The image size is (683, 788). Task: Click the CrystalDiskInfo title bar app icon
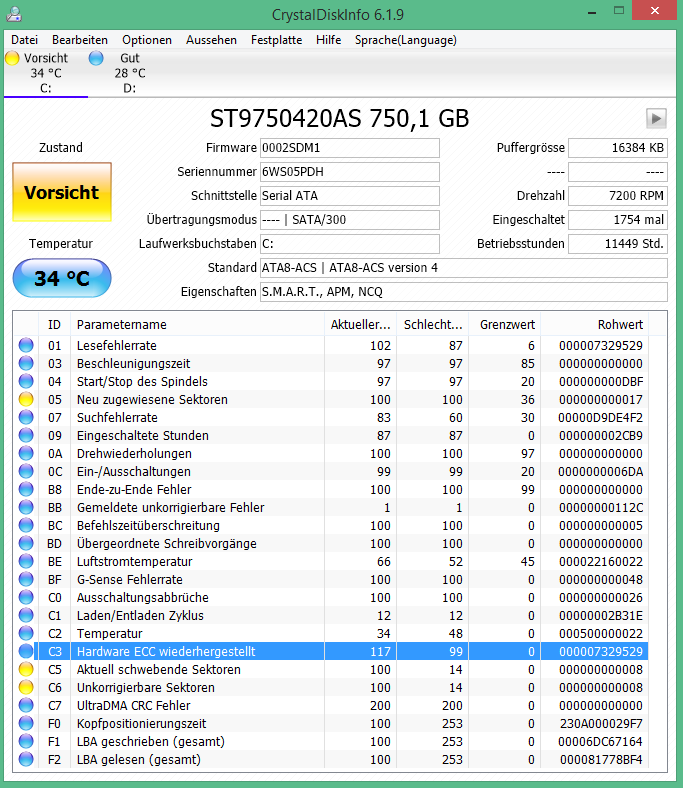(x=14, y=14)
